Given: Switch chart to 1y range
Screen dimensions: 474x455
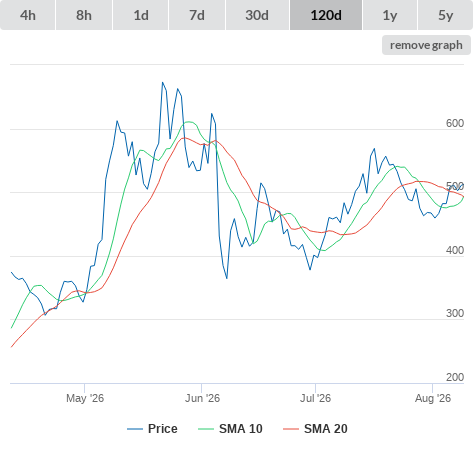Looking at the screenshot, I should 390,15.
